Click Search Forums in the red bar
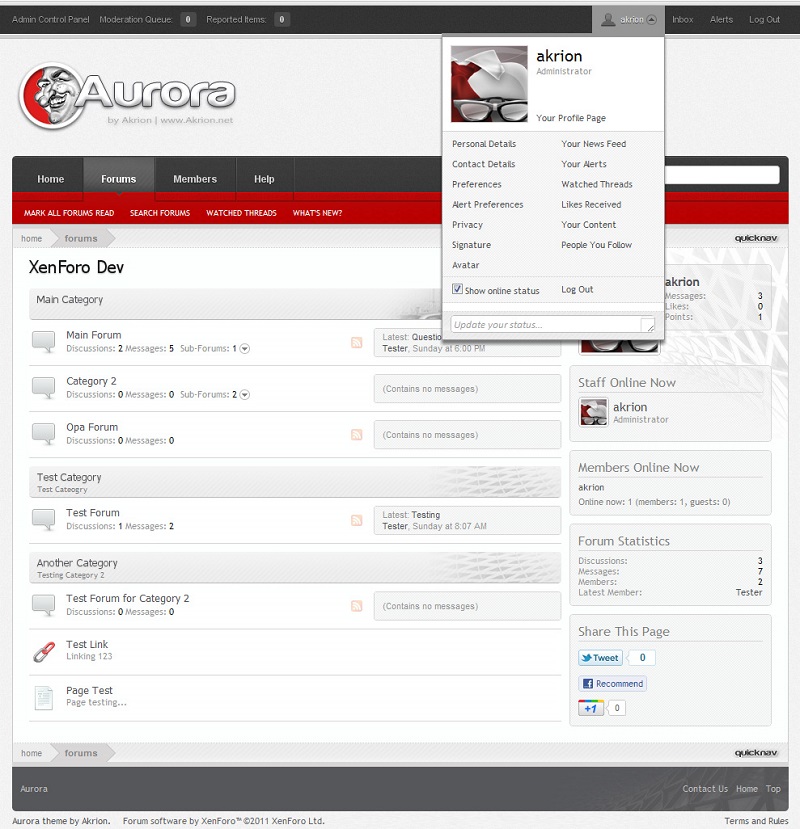Viewport: 800px width, 829px height. [x=160, y=213]
